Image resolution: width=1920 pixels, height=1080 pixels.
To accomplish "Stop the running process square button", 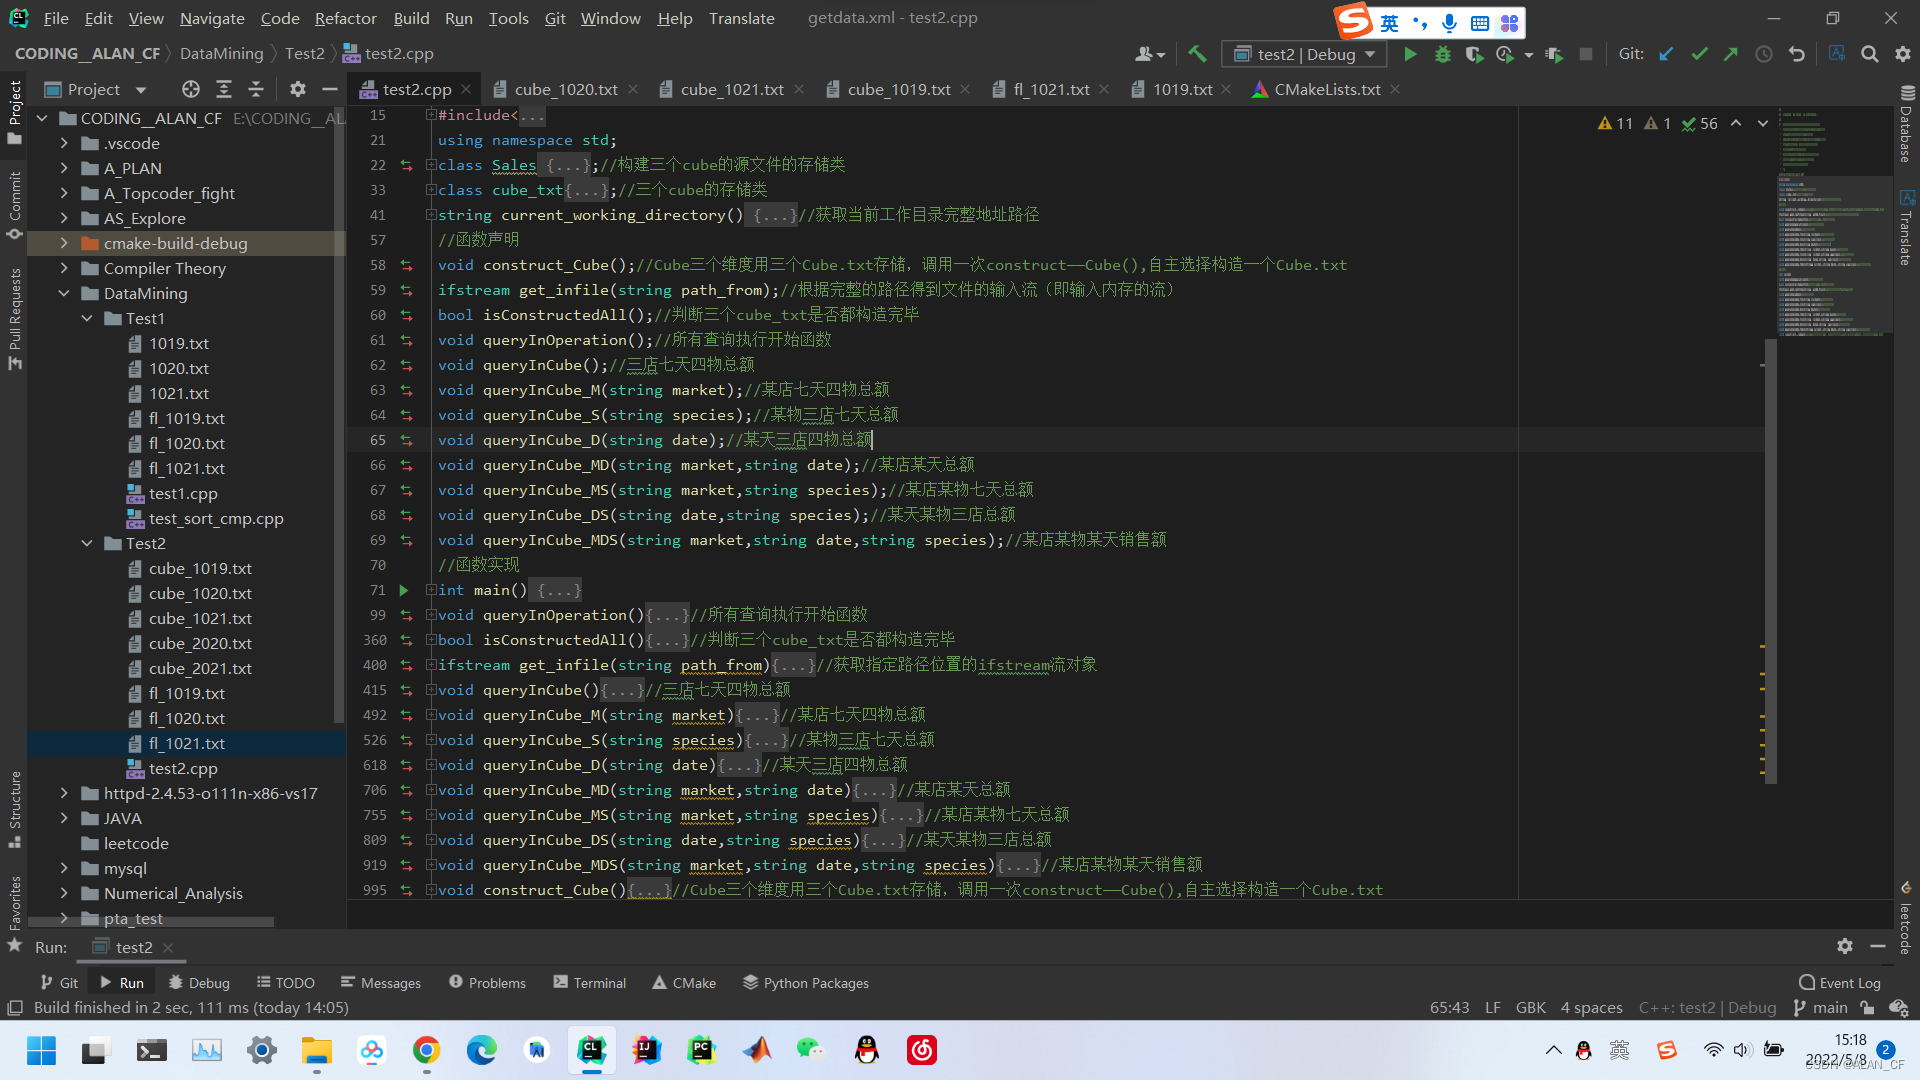I will tap(1586, 54).
